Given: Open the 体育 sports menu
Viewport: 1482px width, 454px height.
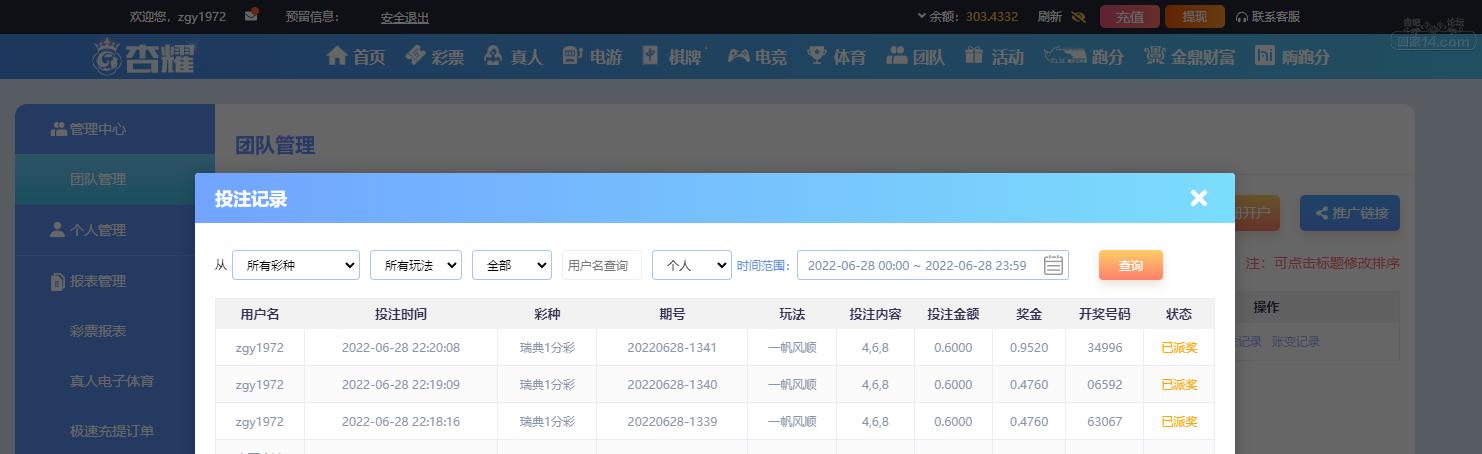Looking at the screenshot, I should [836, 56].
